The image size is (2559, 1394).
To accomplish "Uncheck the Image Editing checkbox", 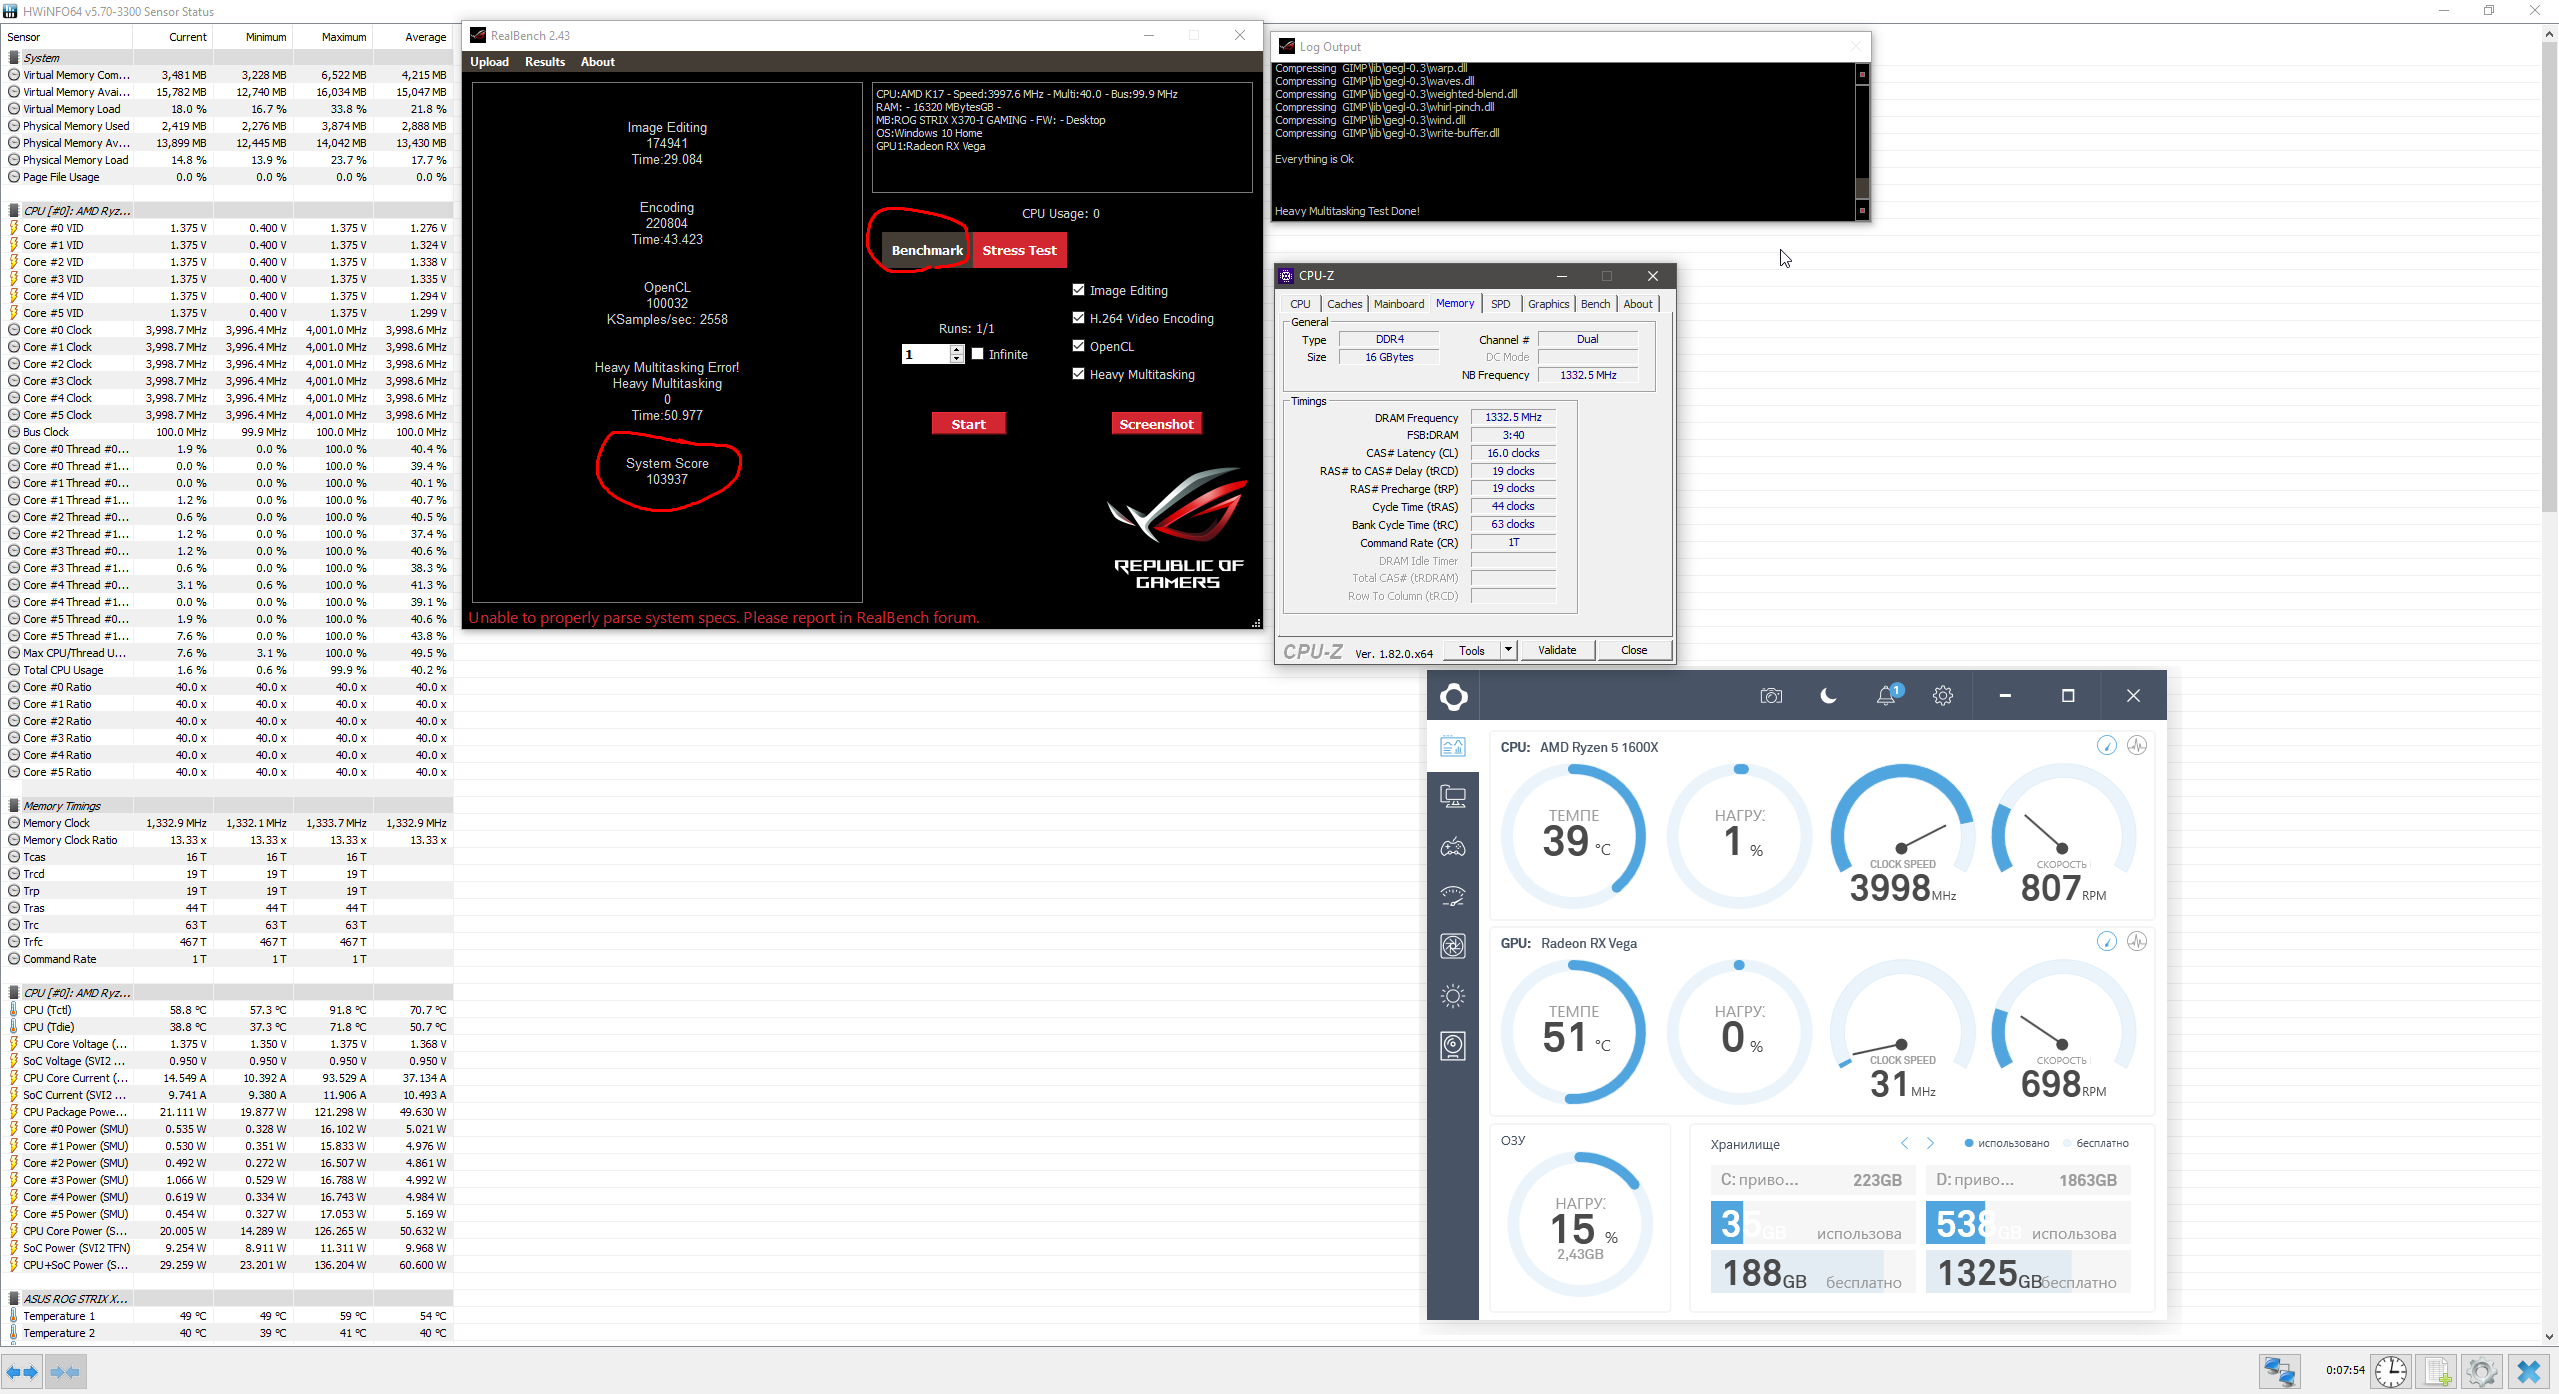I will (1078, 290).
